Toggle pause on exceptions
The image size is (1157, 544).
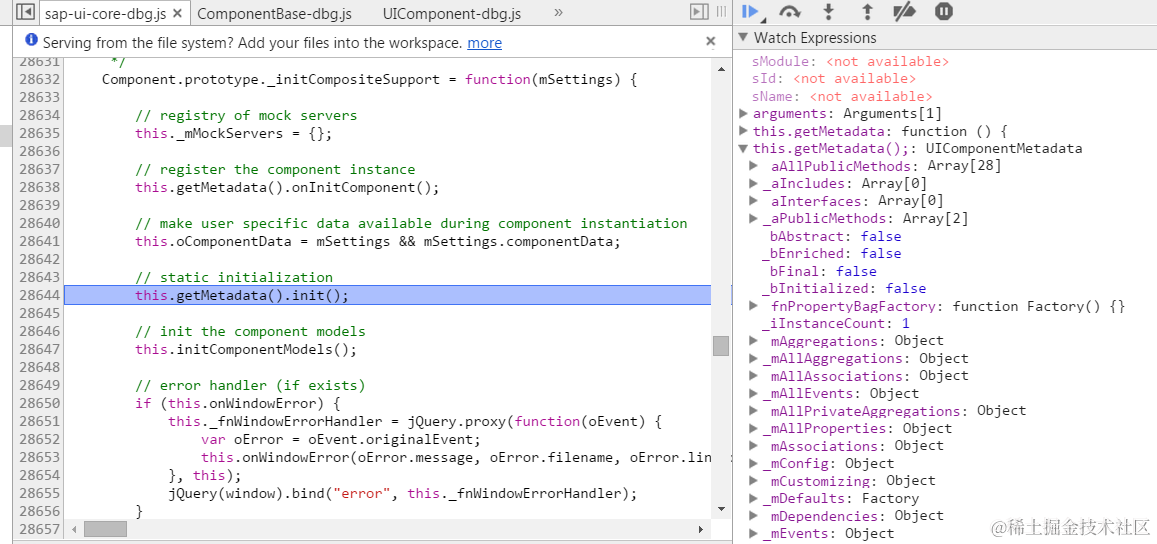point(944,11)
